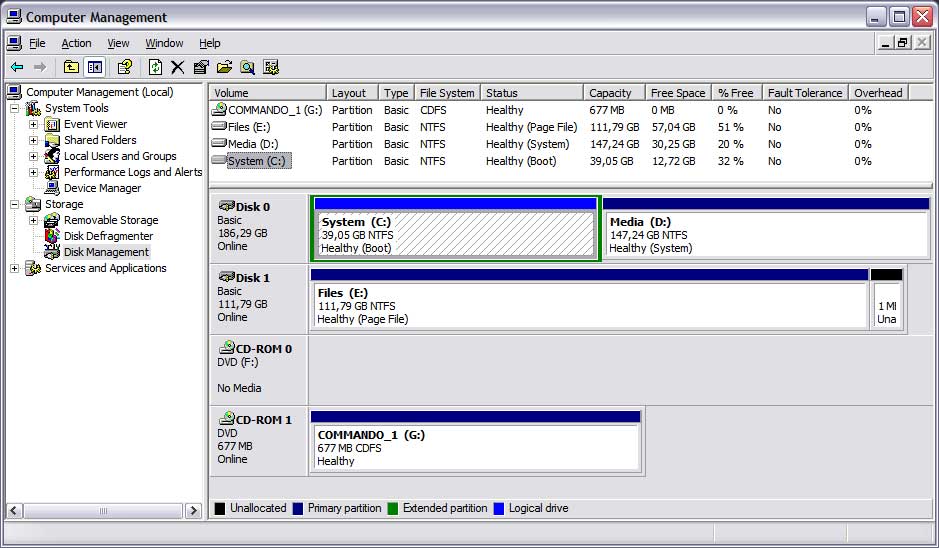
Task: Select System (C:) partition block on Disk 0
Action: [455, 229]
